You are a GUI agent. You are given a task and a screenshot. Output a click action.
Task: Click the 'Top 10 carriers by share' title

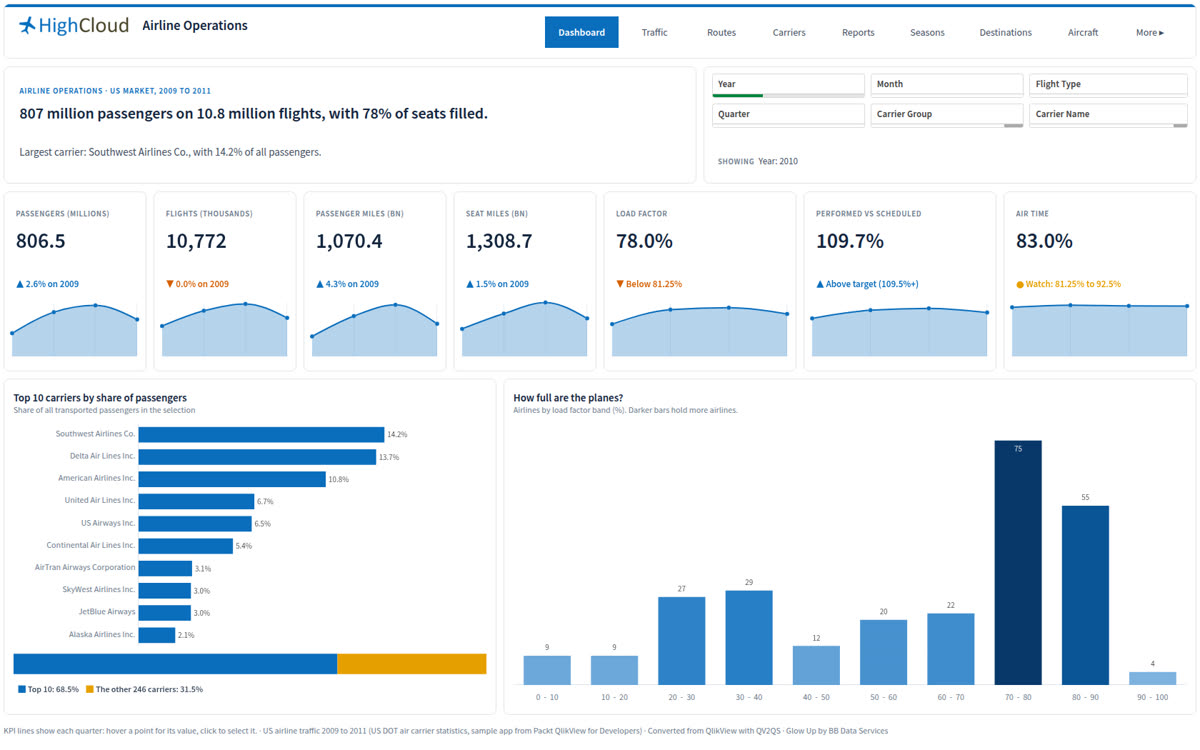pyautogui.click(x=100, y=398)
